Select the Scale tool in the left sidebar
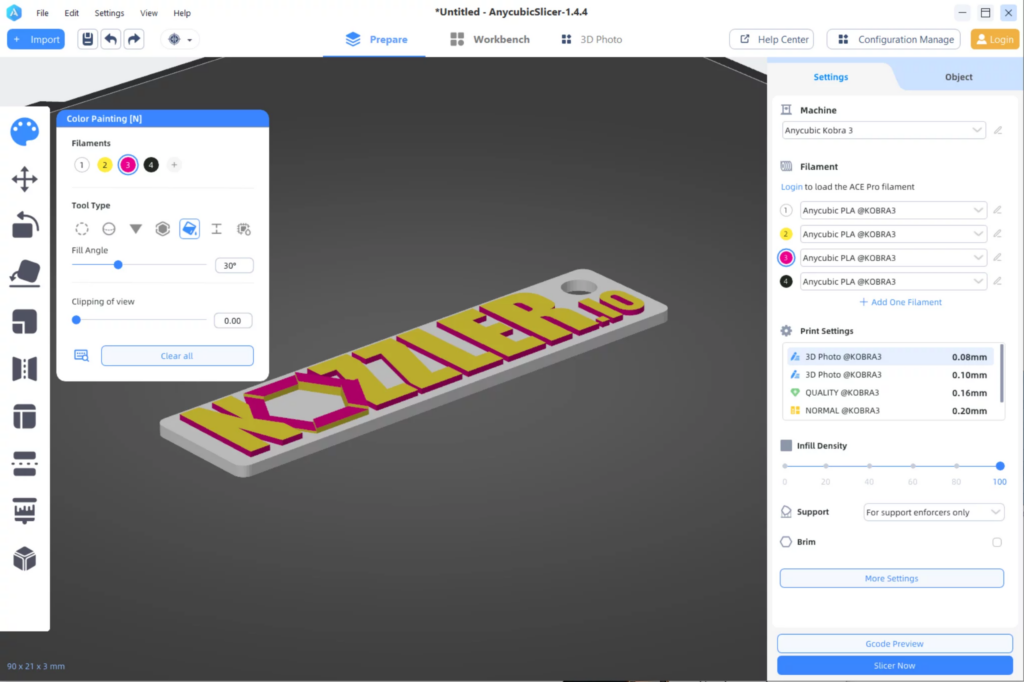Viewport: 1024px width, 682px height. pos(25,321)
